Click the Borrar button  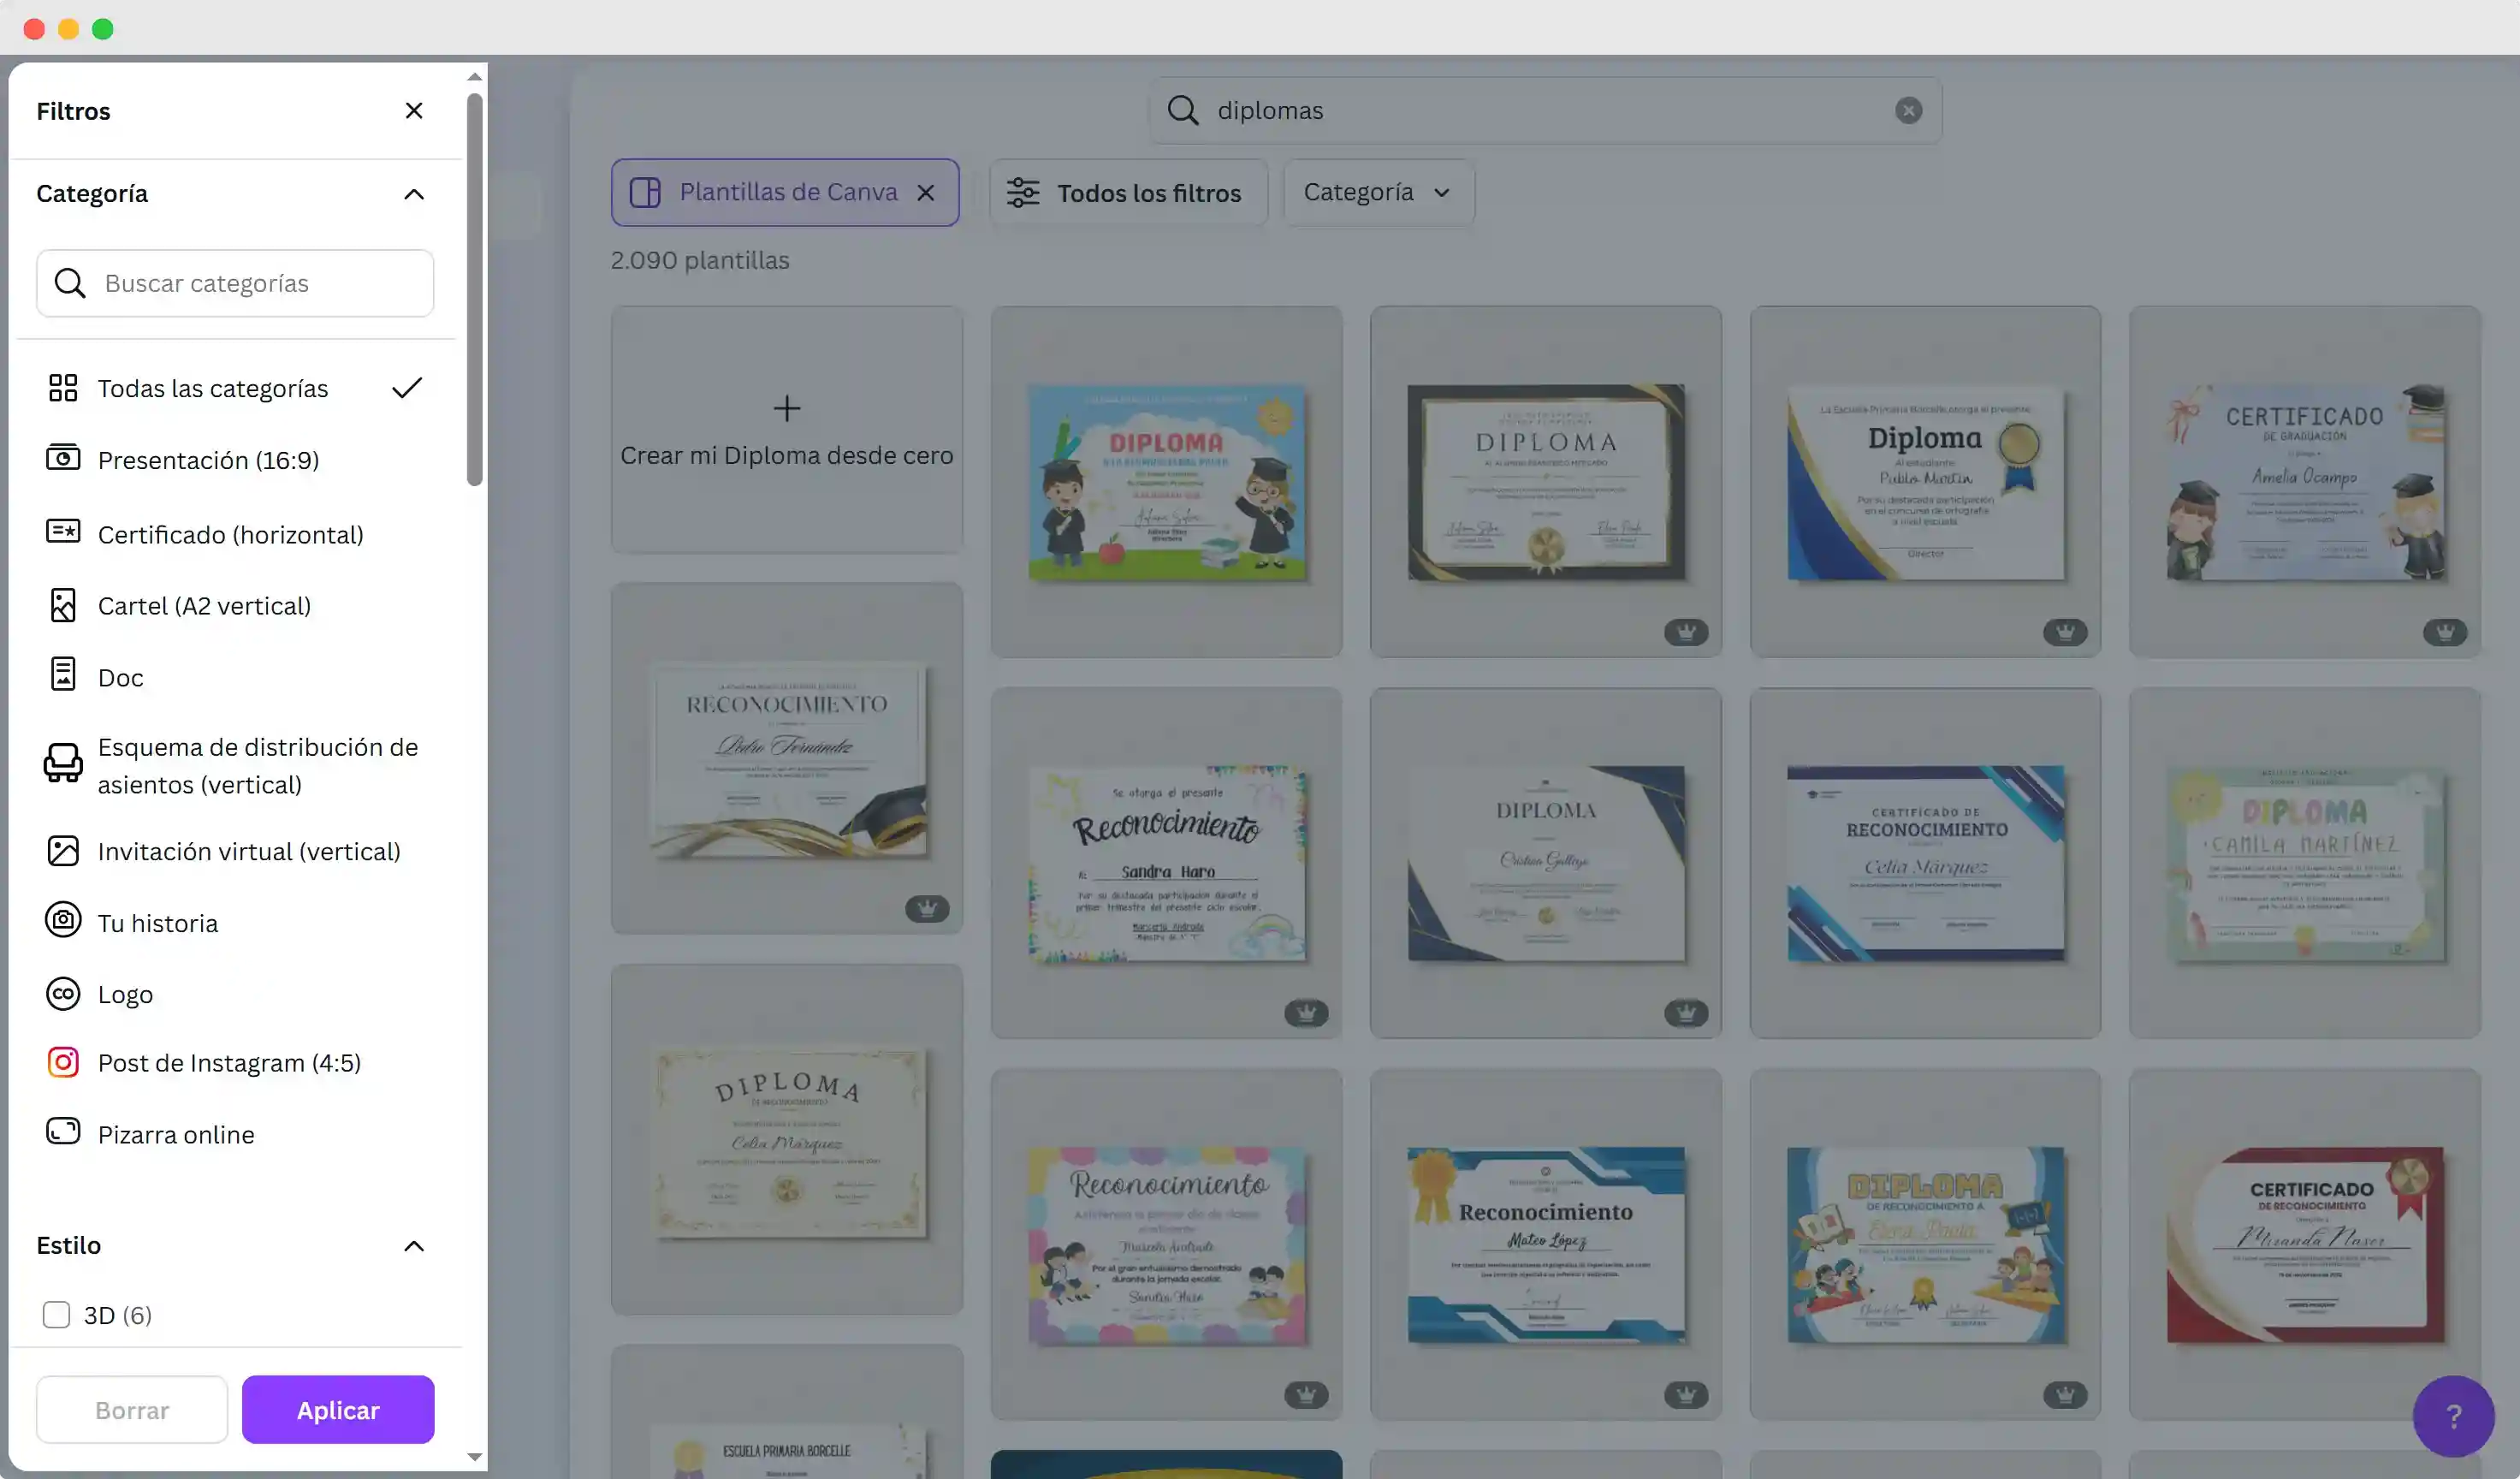point(132,1410)
